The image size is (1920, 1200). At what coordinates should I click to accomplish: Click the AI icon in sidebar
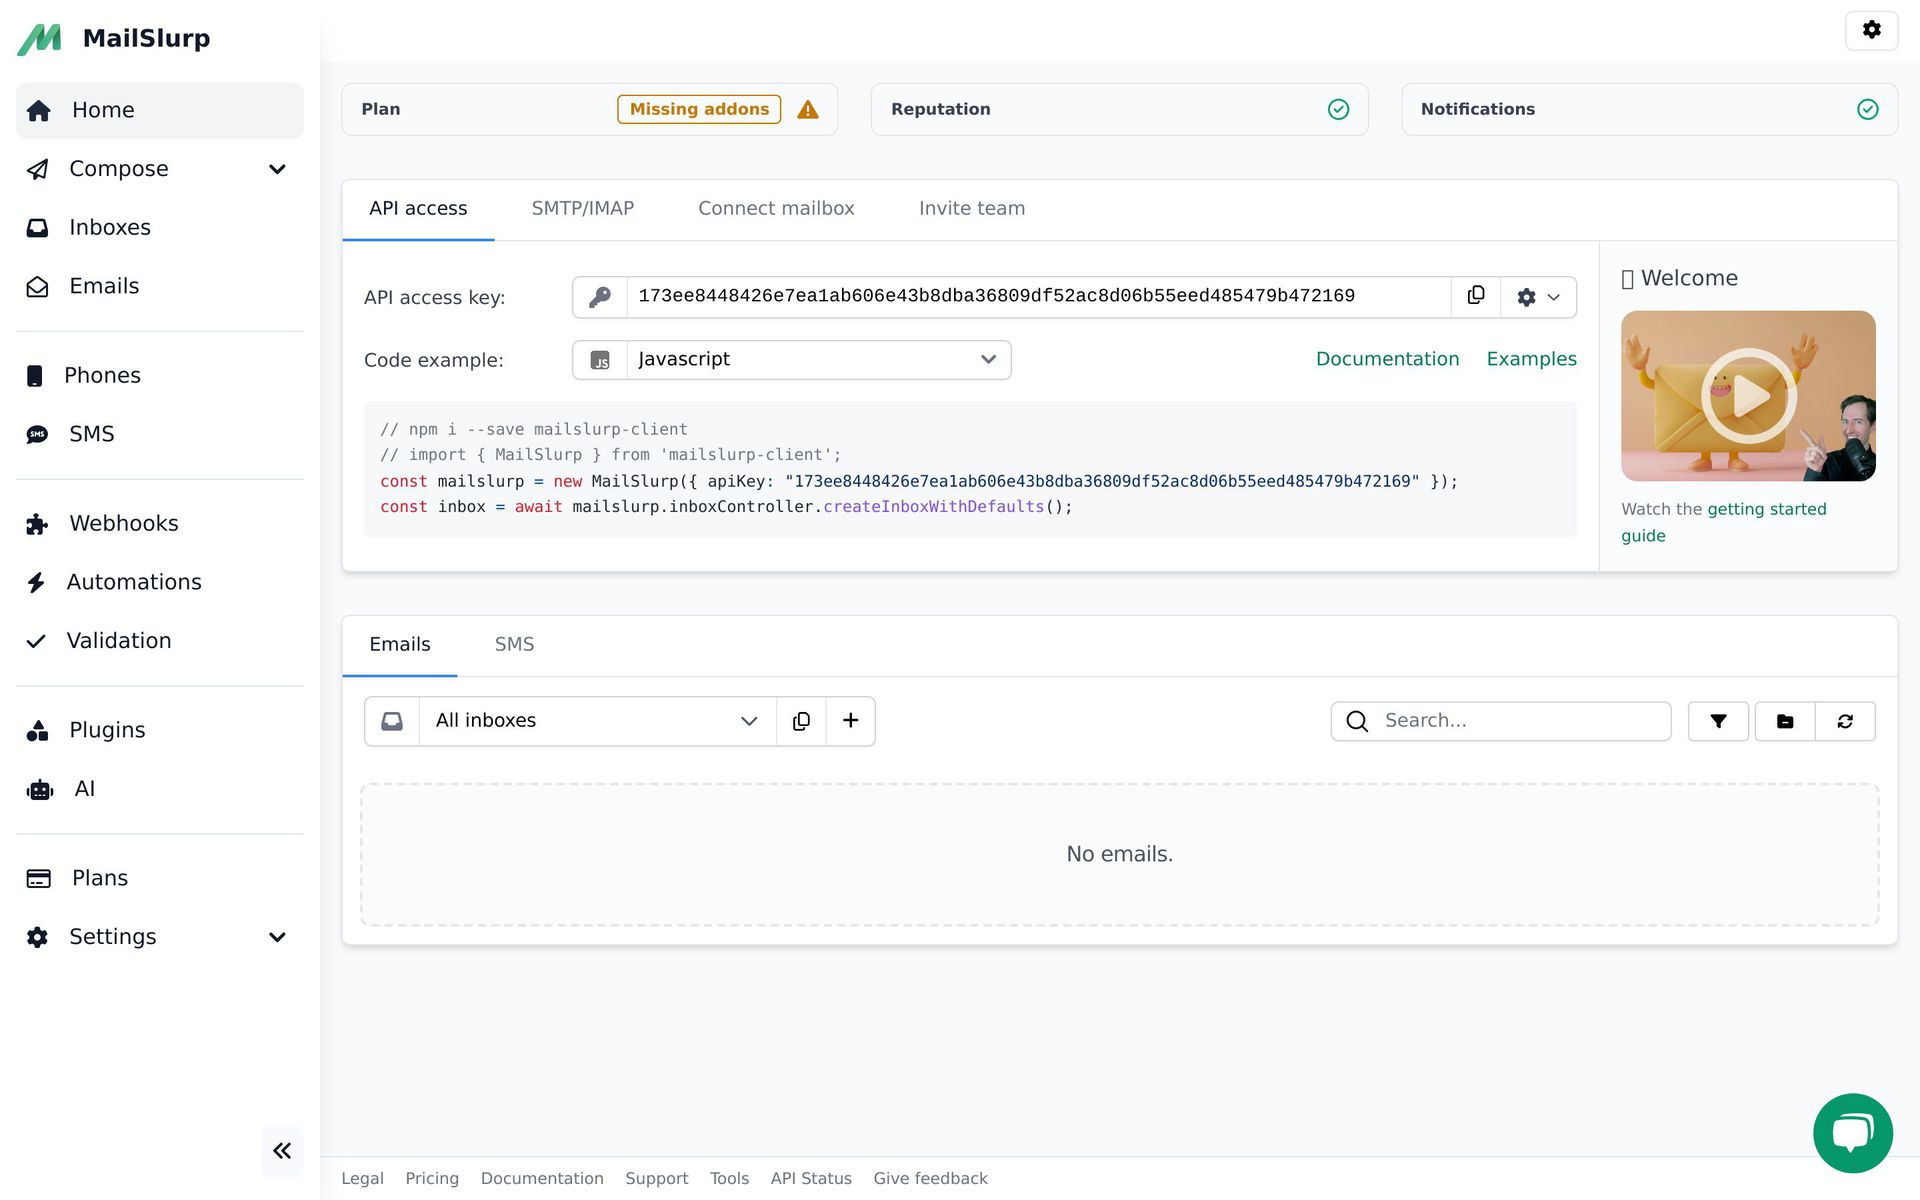(x=39, y=789)
